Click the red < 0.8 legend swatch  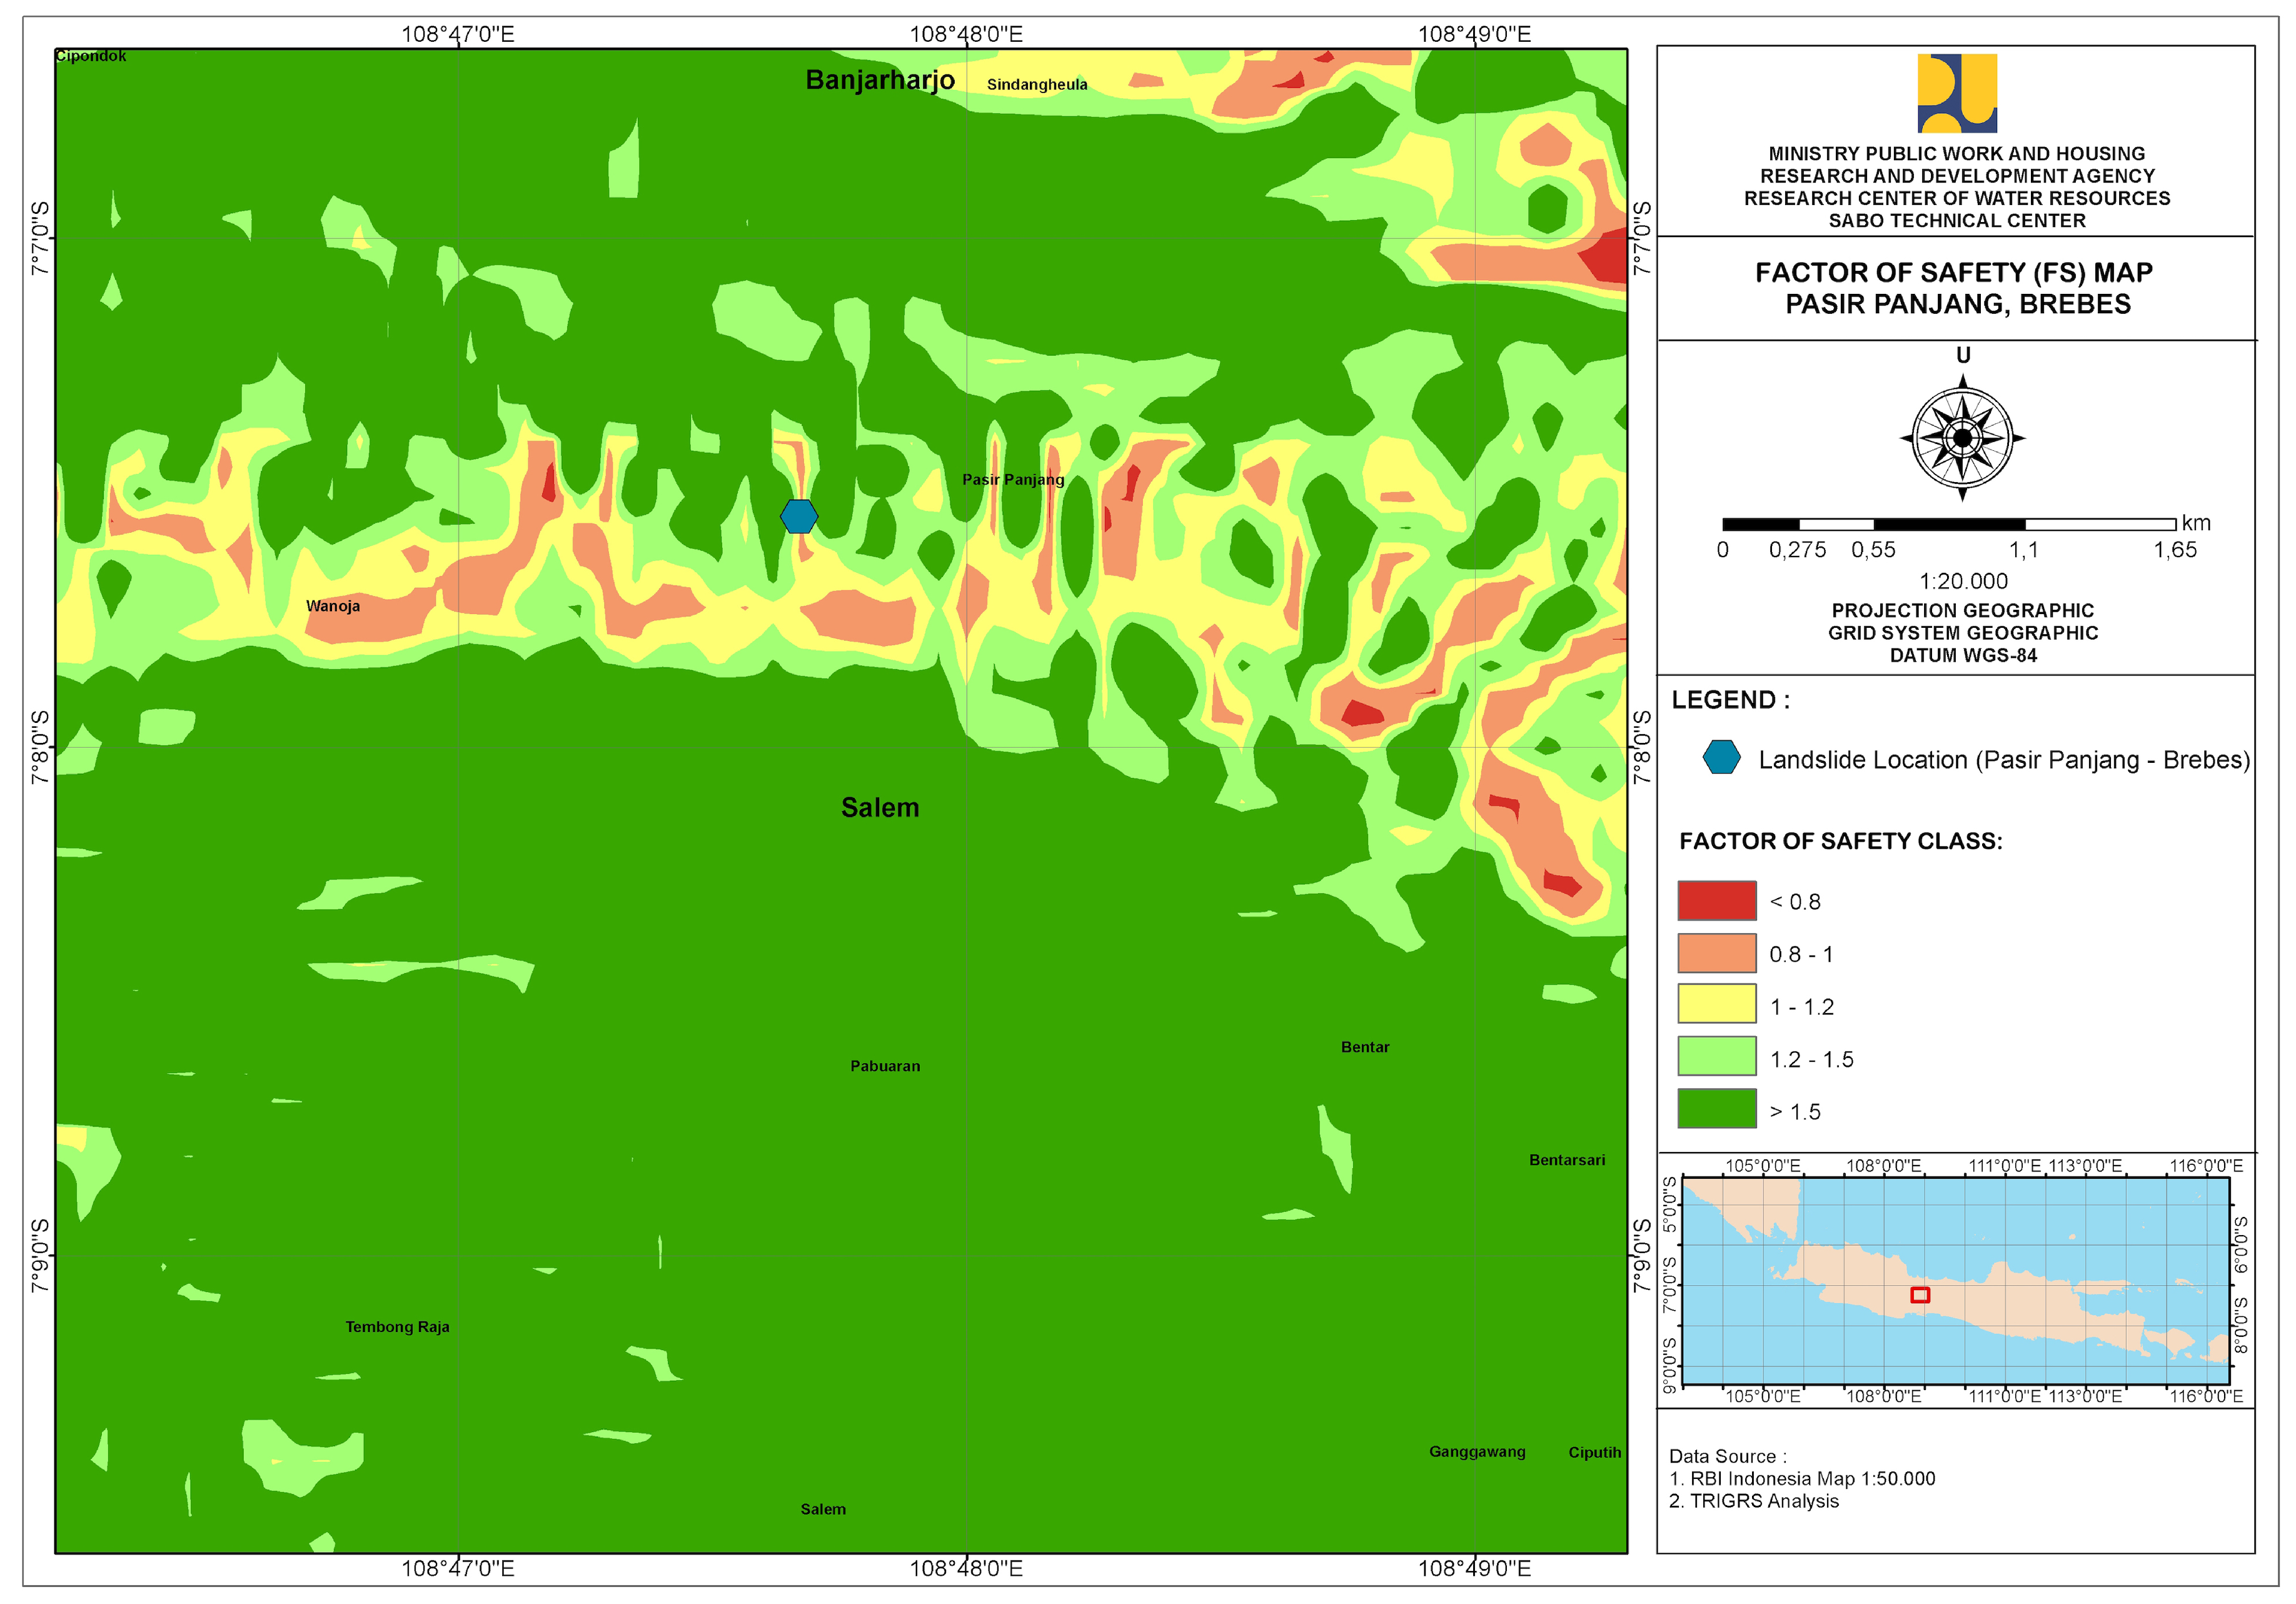[x=1716, y=900]
